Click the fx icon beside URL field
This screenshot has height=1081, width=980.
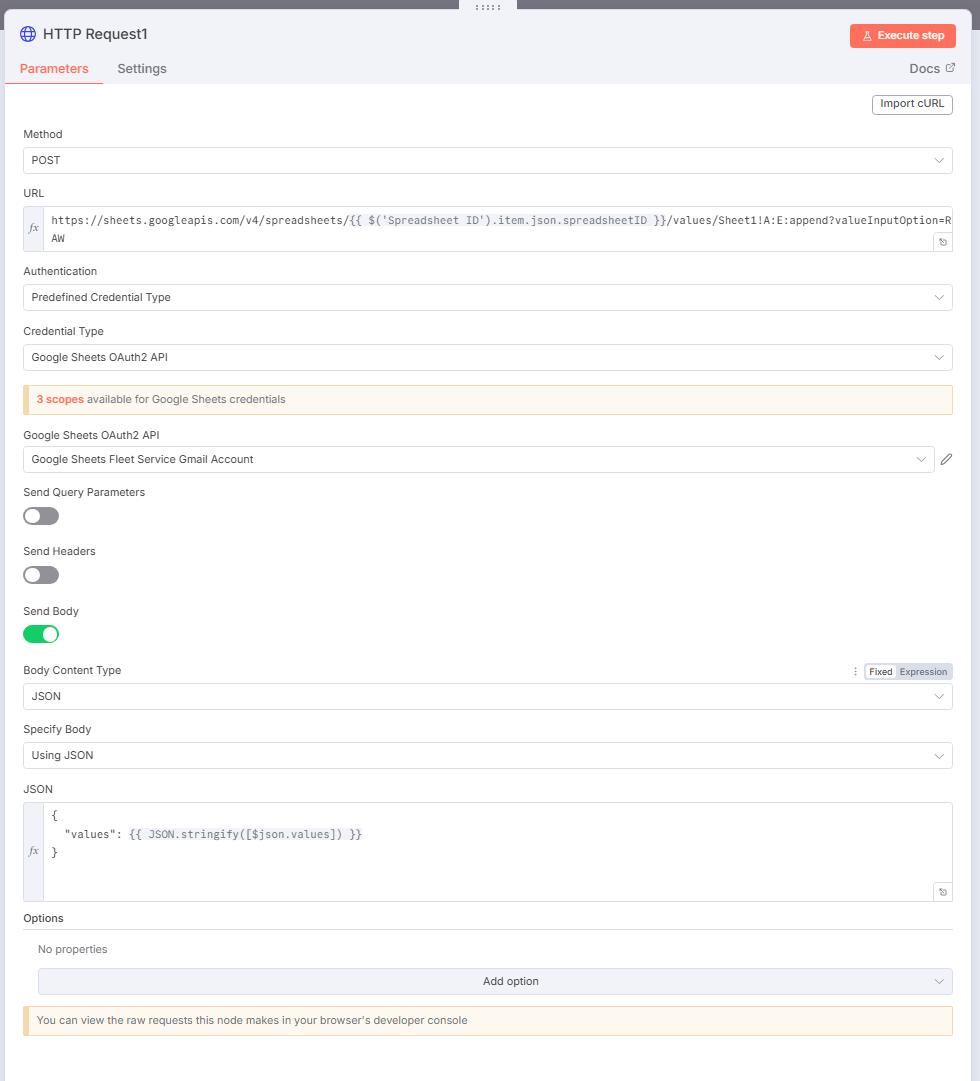tap(34, 228)
